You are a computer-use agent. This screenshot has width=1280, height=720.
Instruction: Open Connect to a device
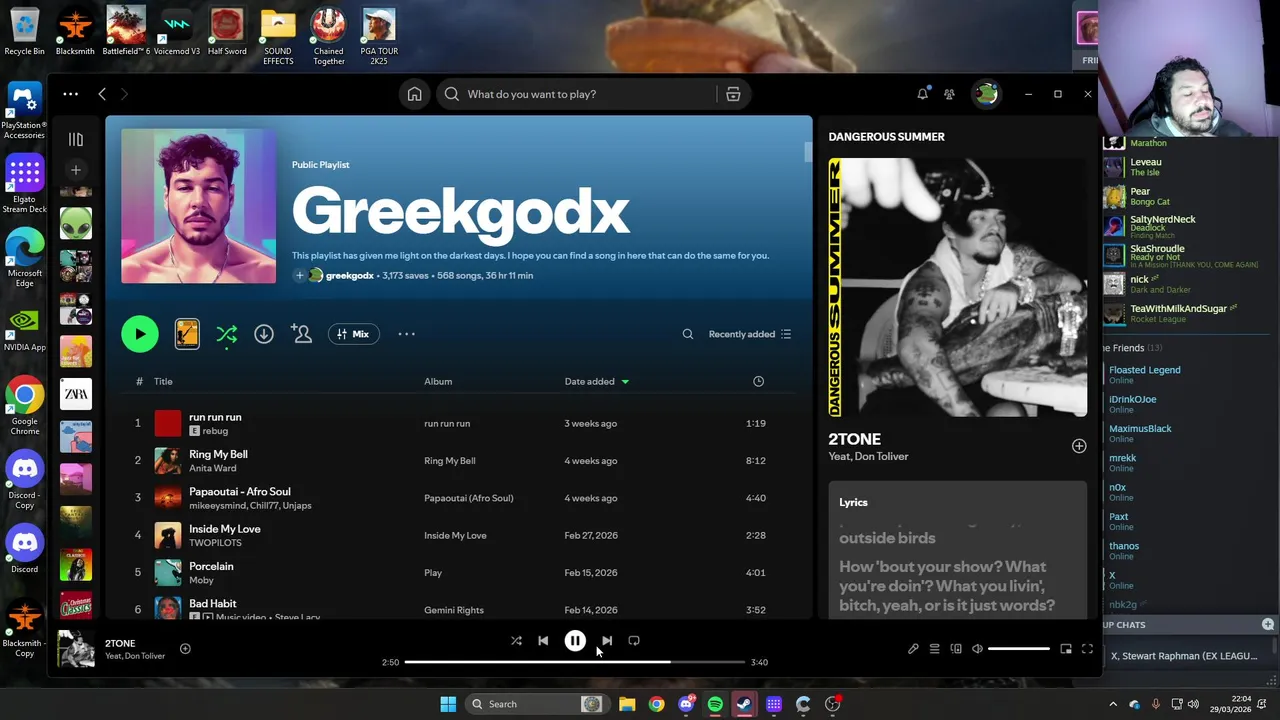click(x=956, y=649)
